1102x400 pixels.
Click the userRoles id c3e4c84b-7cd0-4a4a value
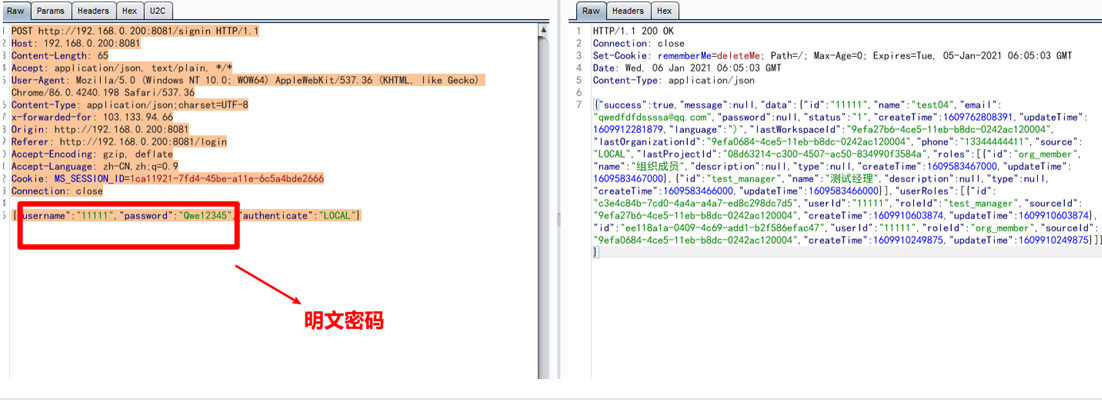695,203
